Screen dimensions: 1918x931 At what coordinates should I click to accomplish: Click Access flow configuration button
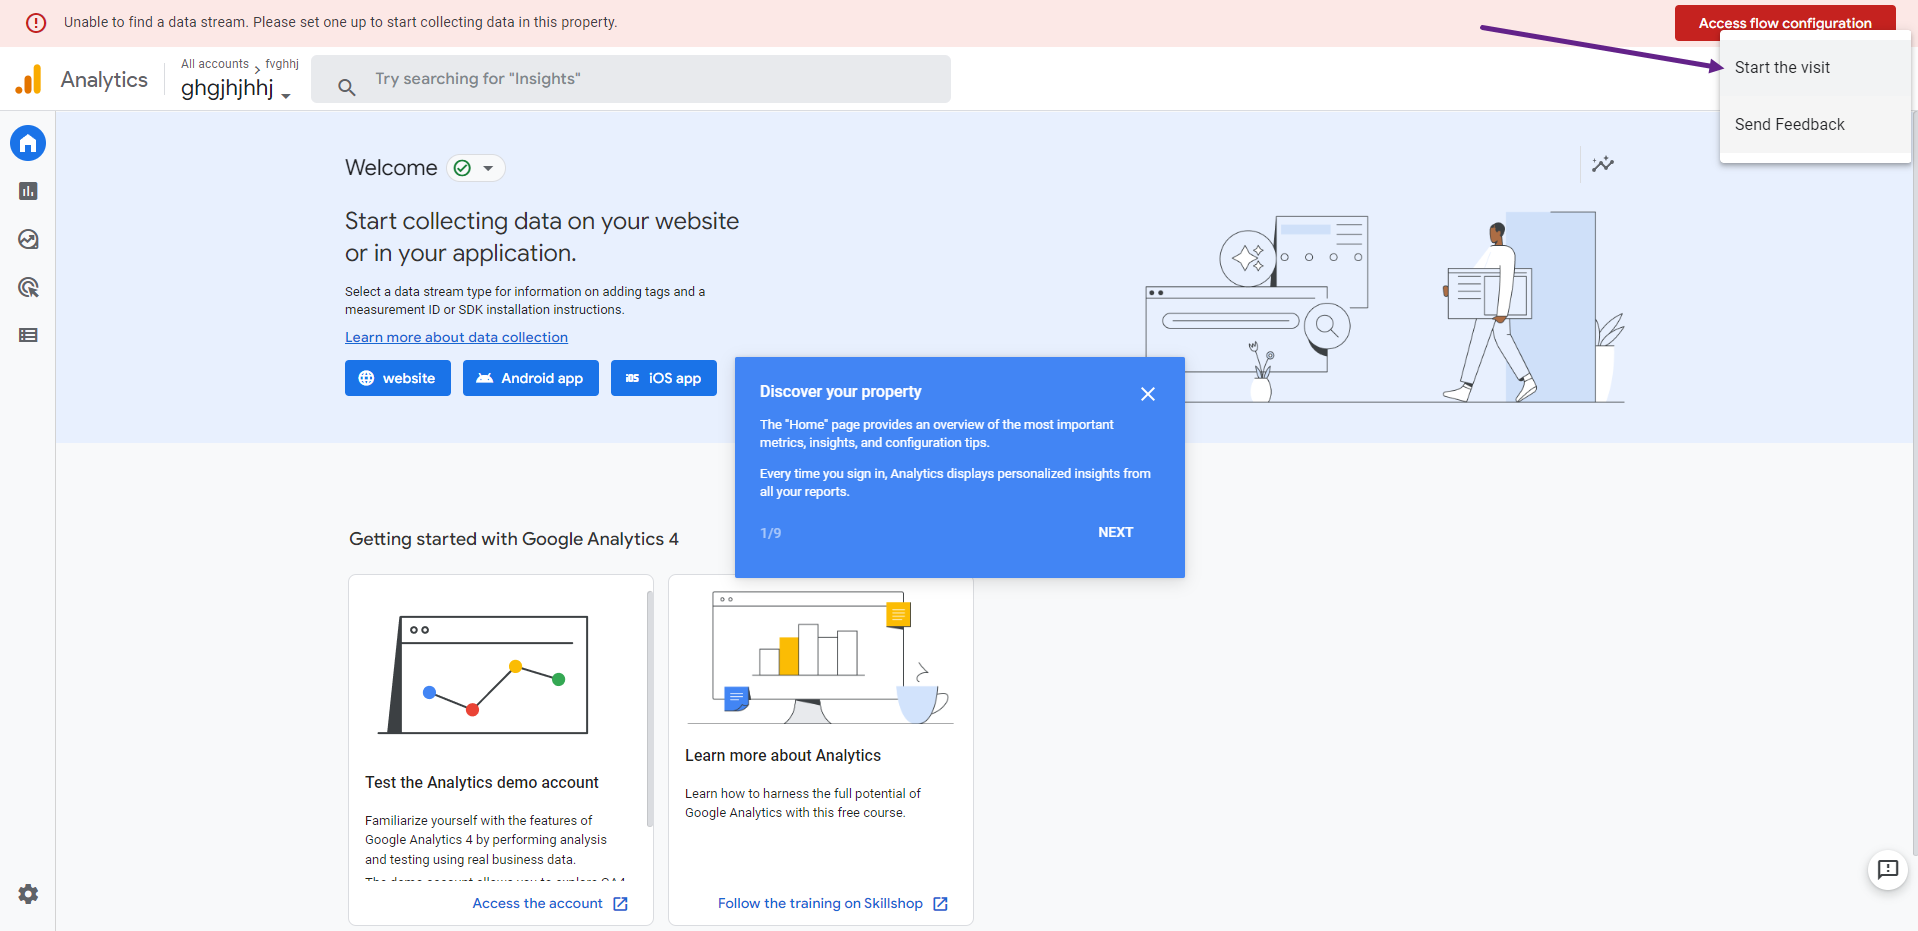1785,23
